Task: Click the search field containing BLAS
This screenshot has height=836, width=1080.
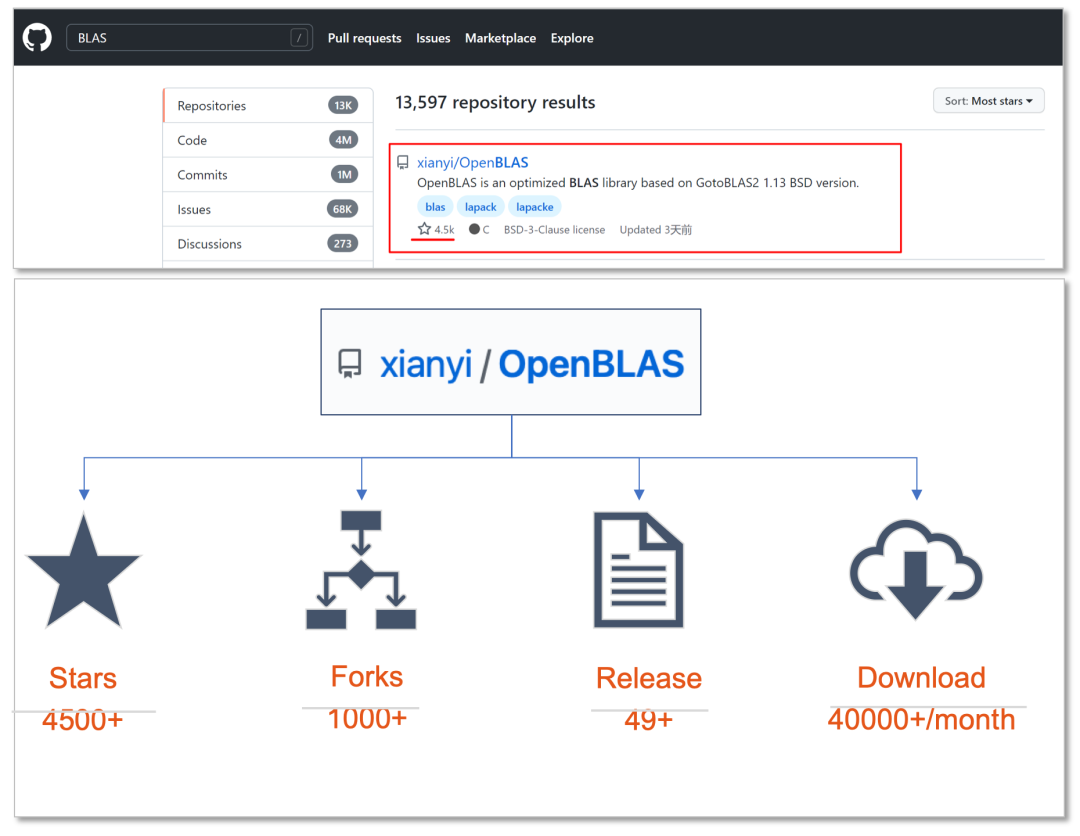Action: click(x=180, y=38)
